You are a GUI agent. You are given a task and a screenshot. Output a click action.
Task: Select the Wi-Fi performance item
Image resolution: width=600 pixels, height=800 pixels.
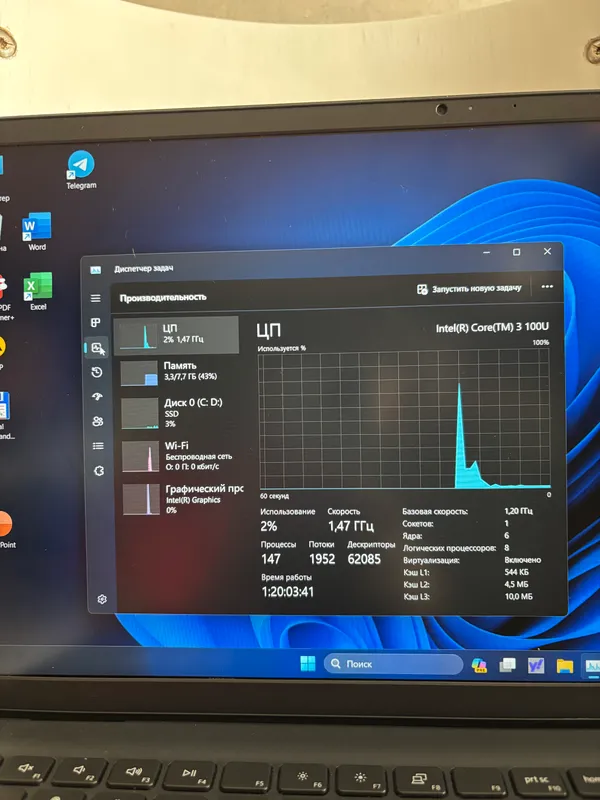(180, 456)
